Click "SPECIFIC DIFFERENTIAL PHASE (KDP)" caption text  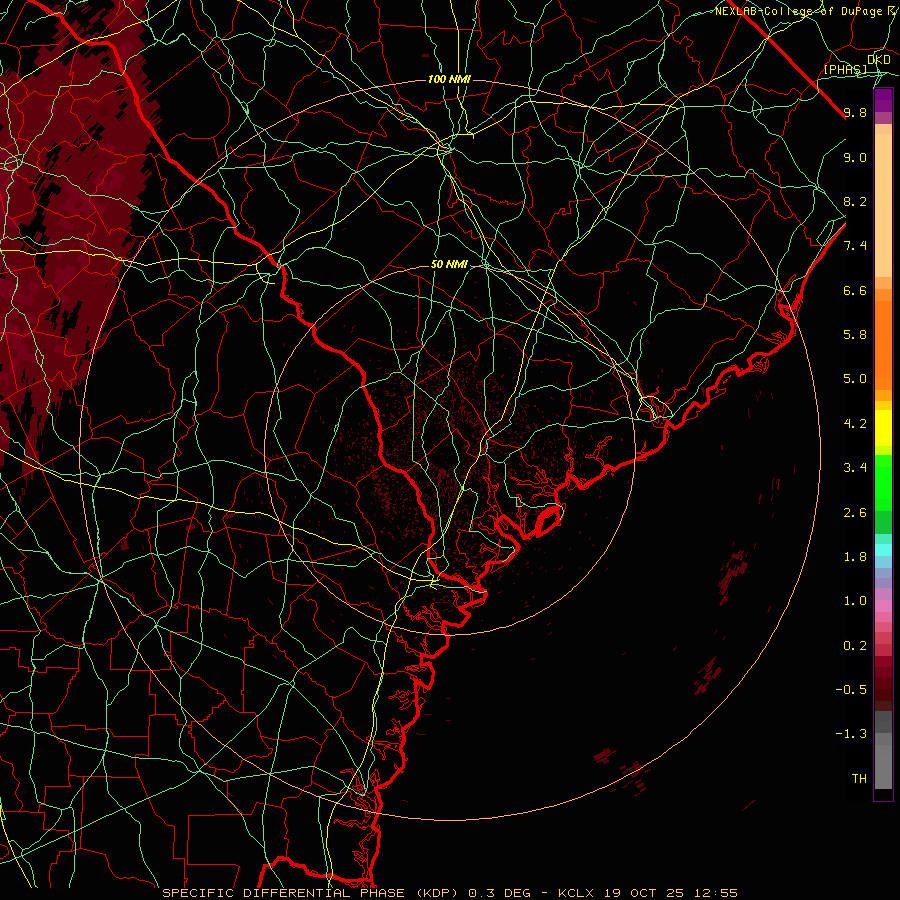[312, 893]
